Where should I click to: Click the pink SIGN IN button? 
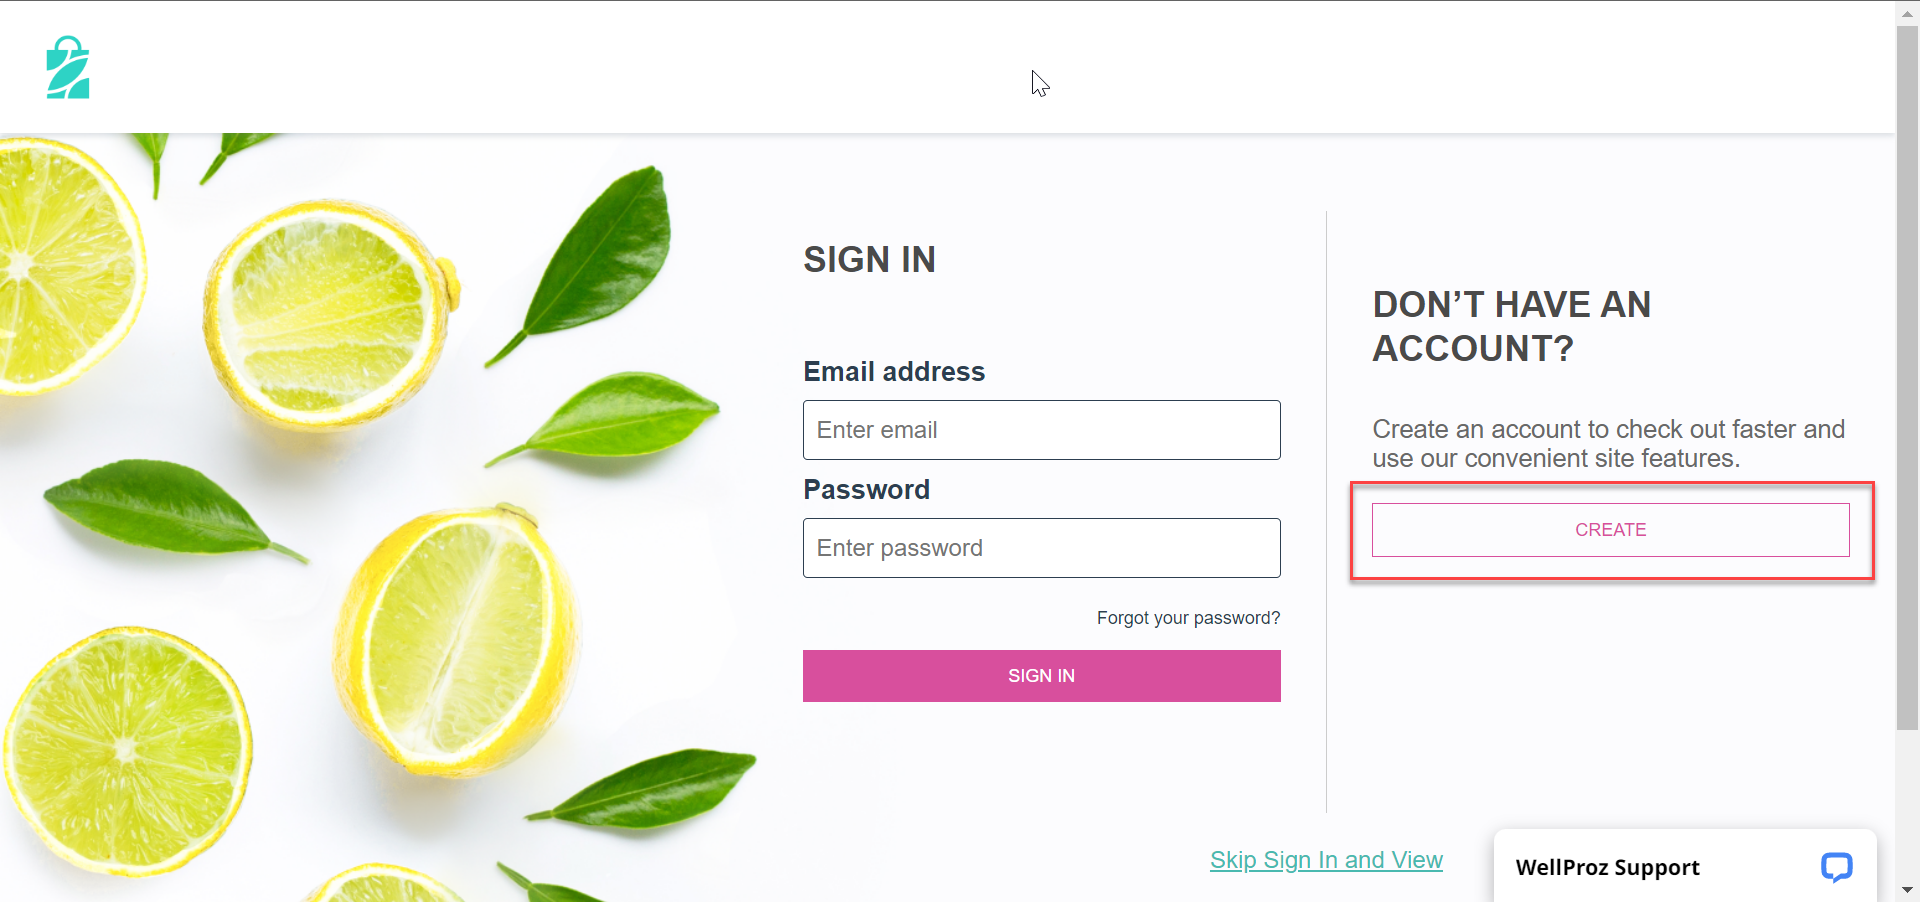click(1041, 676)
